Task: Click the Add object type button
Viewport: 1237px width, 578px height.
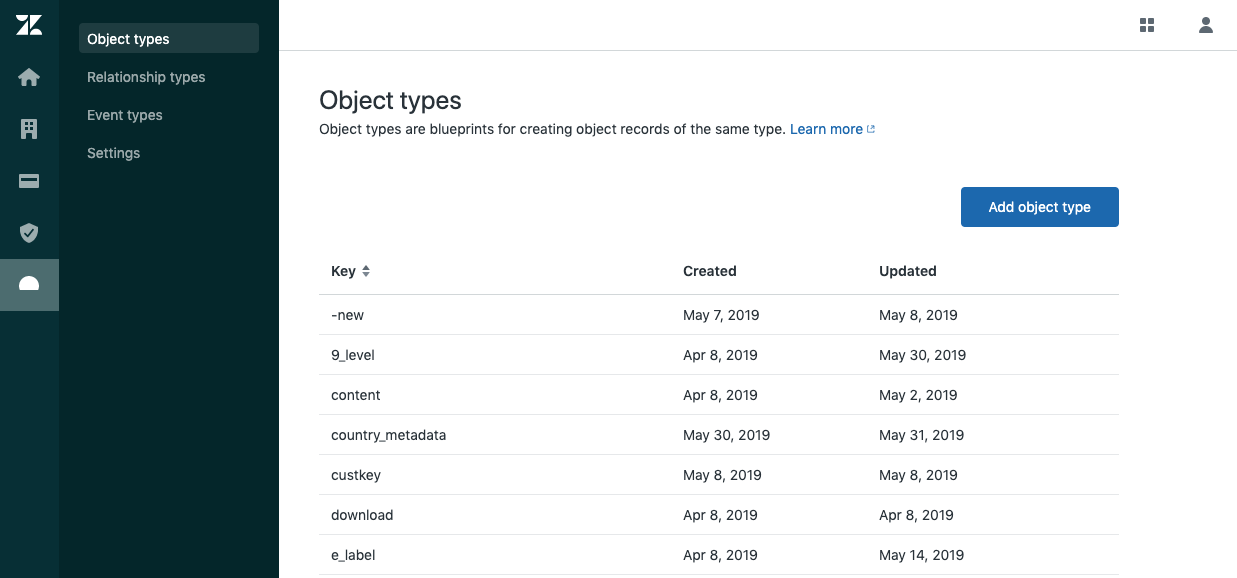Action: pos(1039,206)
